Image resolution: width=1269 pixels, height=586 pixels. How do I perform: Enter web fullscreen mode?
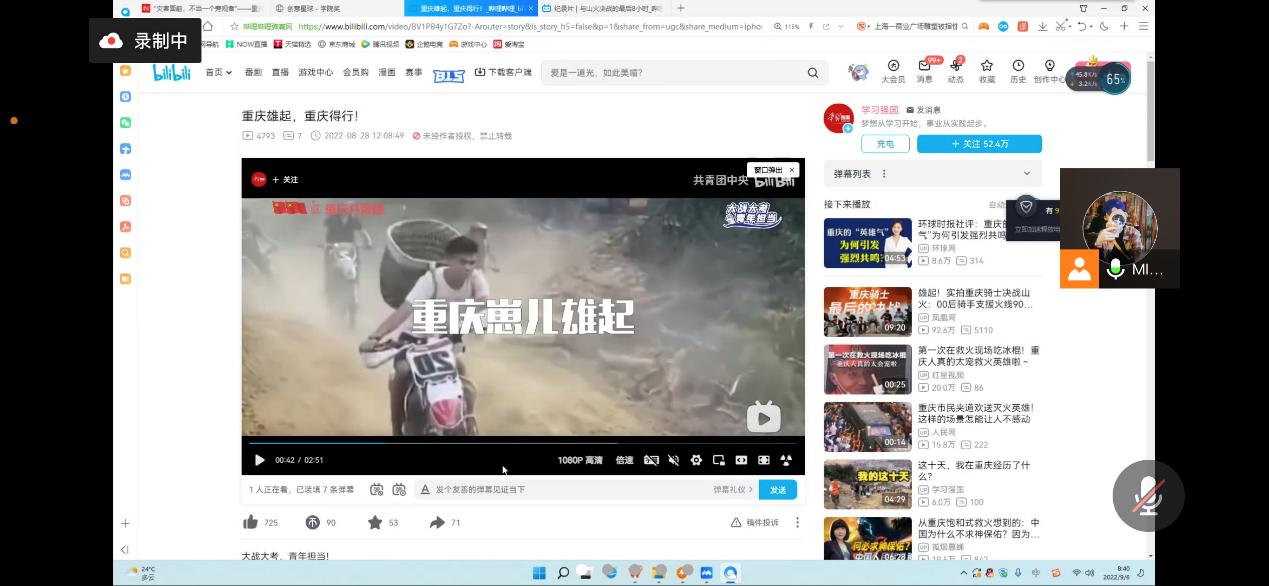coord(763,460)
